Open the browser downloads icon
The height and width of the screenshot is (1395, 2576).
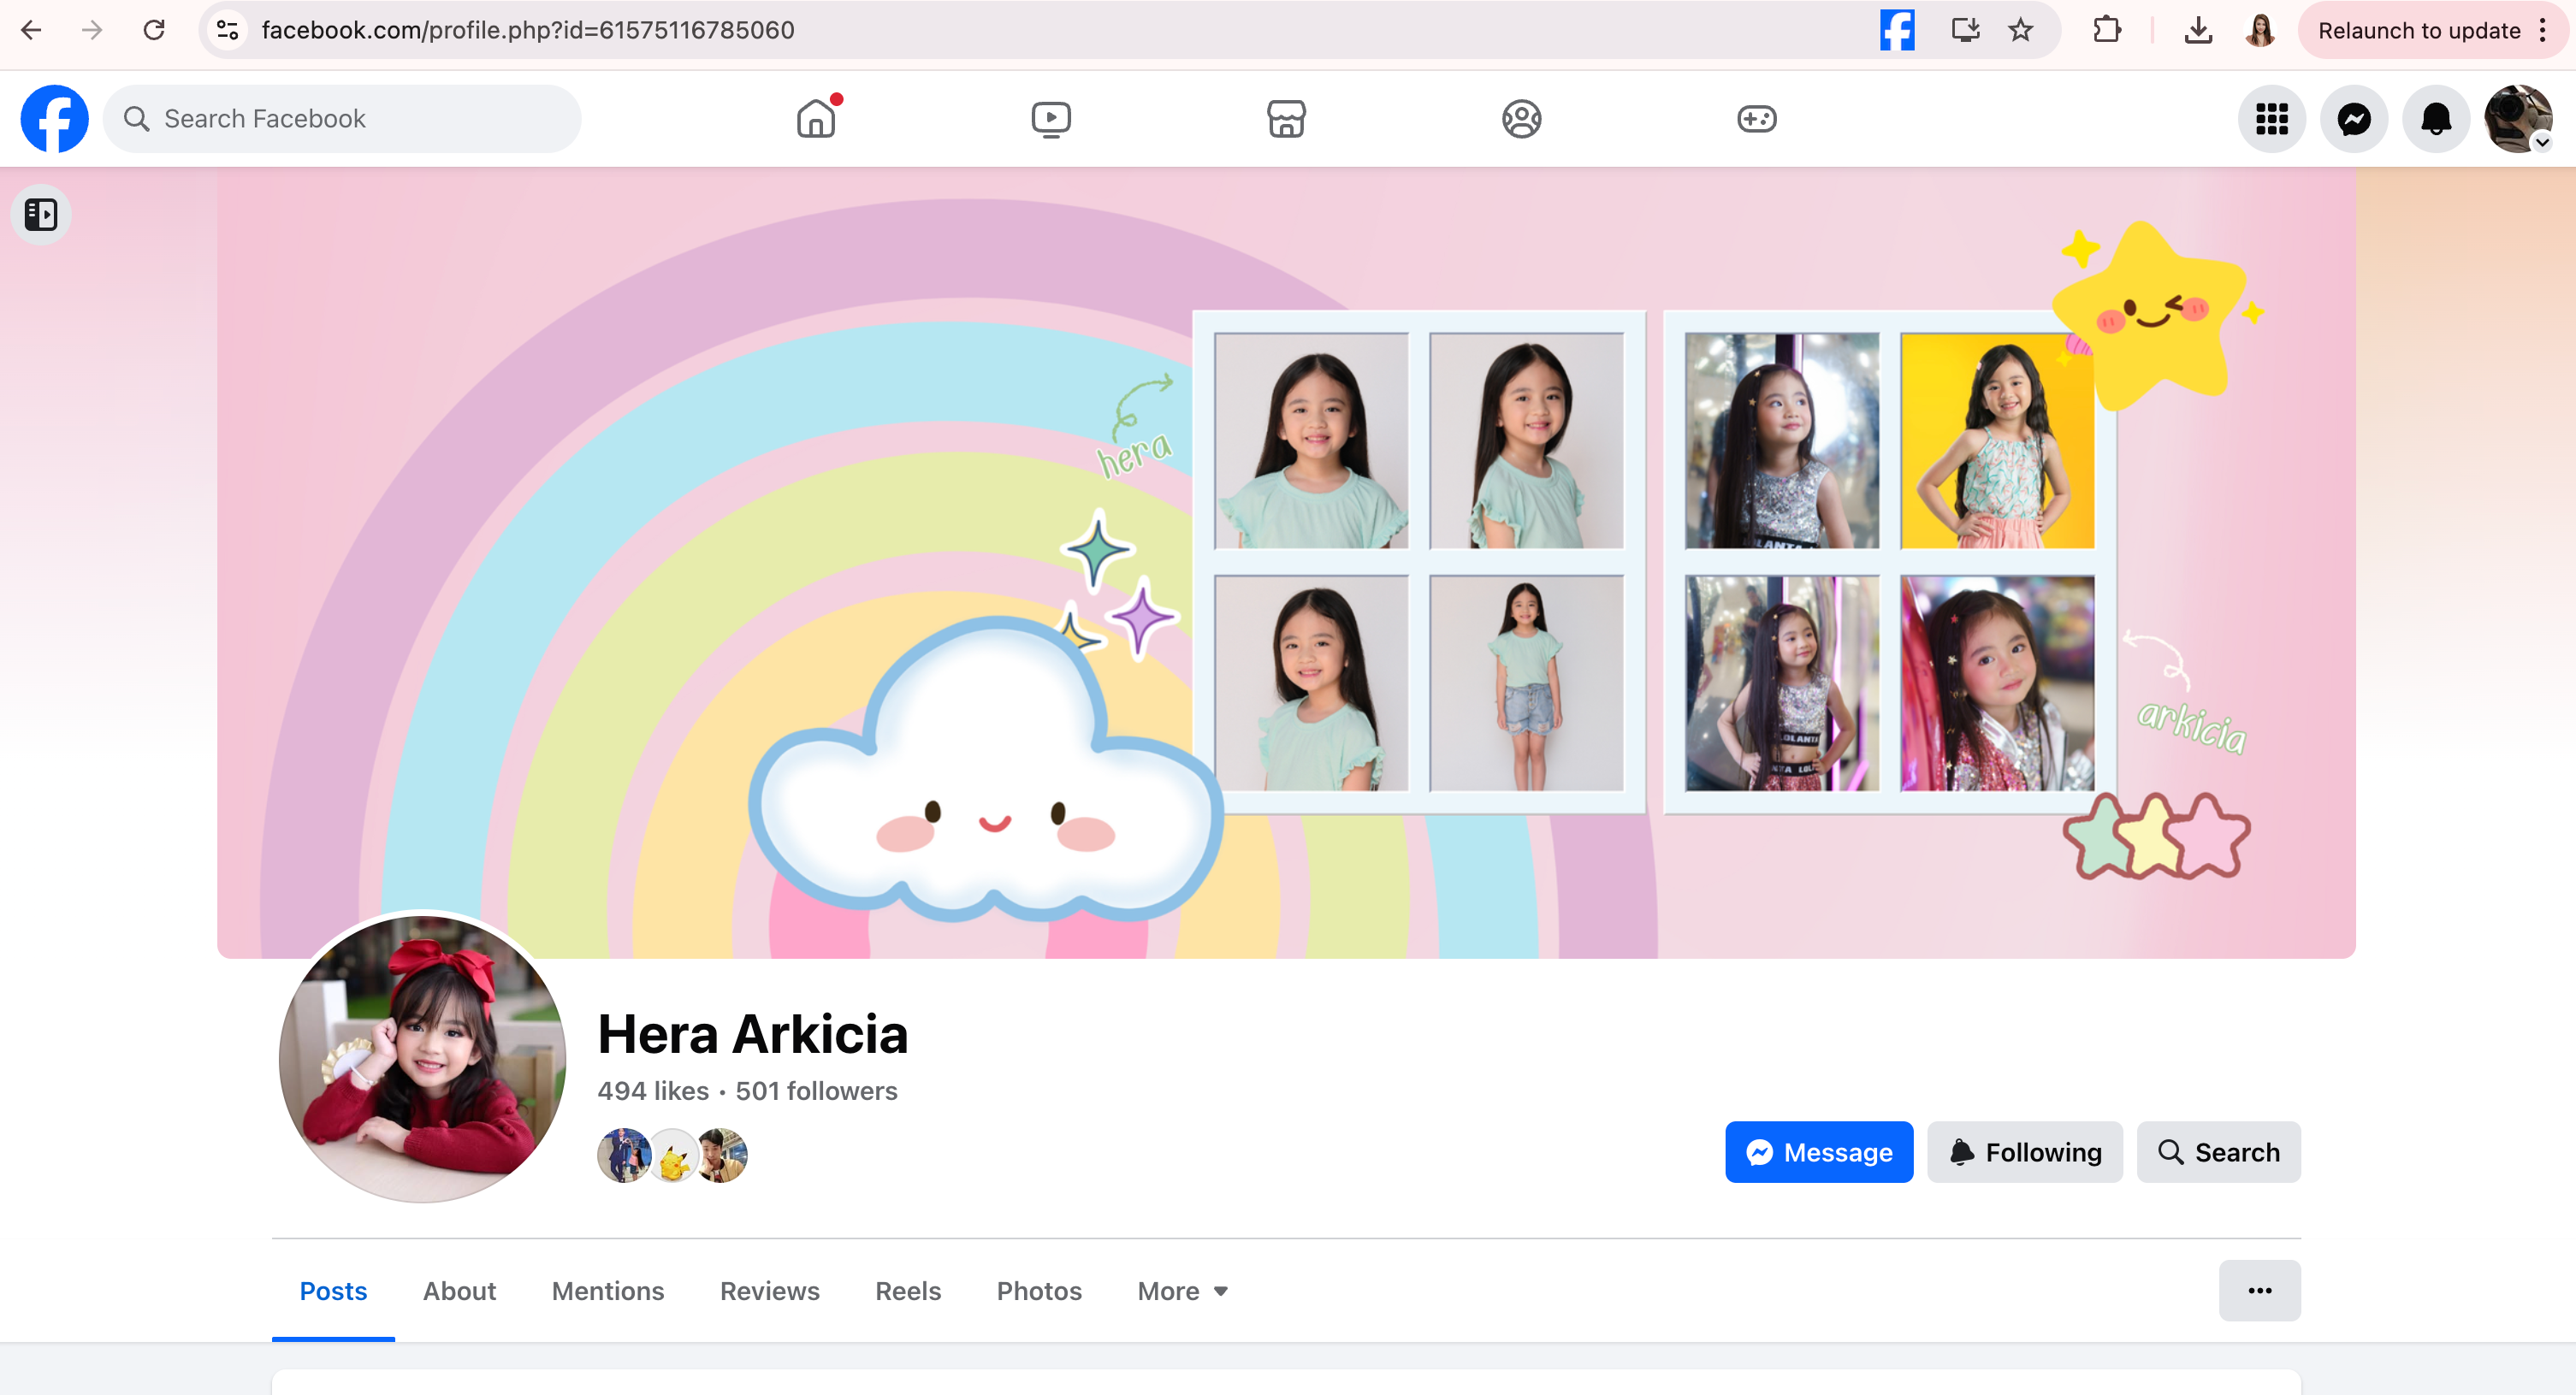coord(2198,30)
